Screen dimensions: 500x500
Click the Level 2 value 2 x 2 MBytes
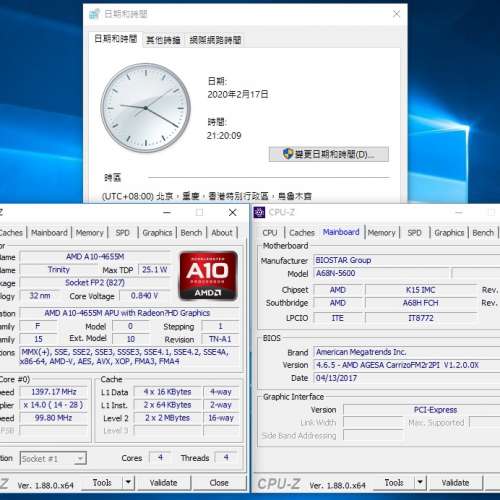click(167, 418)
